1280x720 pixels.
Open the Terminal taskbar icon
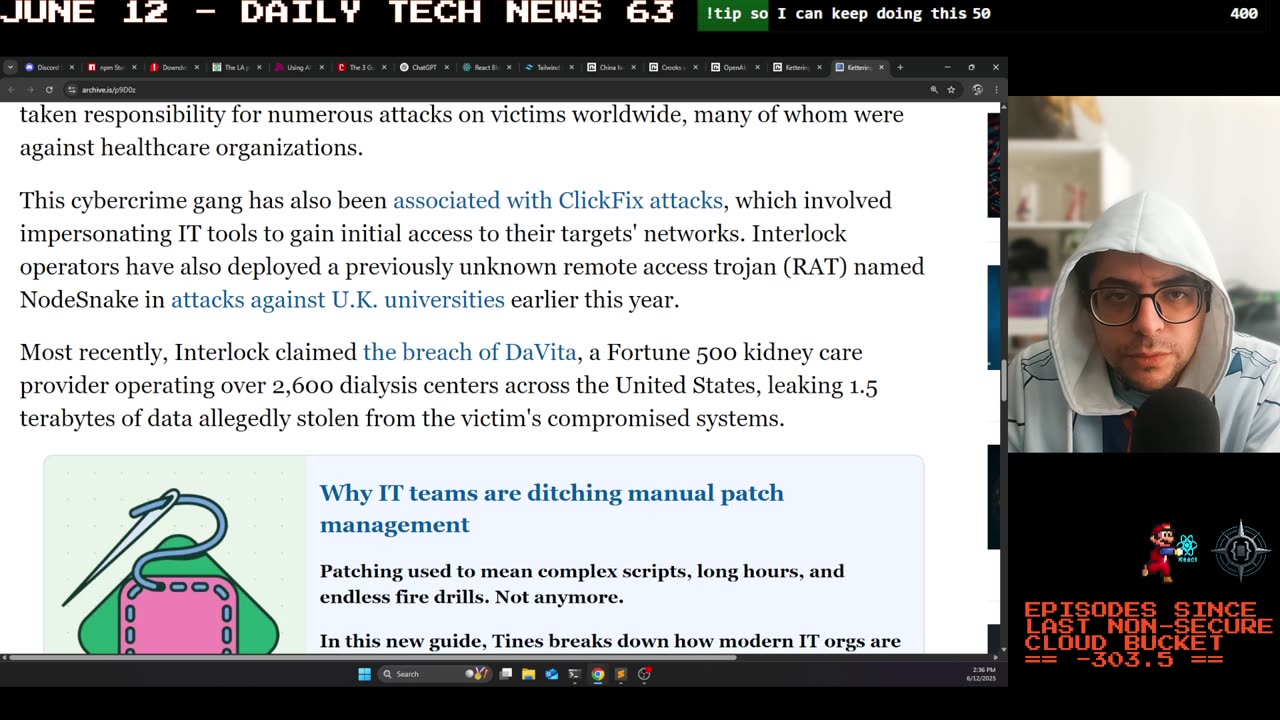pyautogui.click(x=574, y=674)
